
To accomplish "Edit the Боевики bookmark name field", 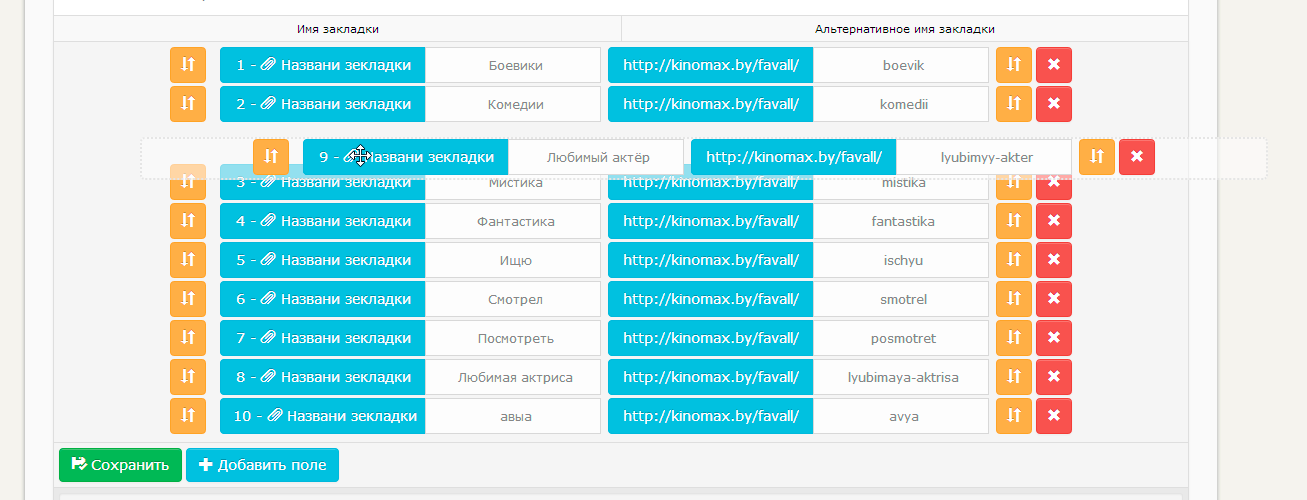I will (x=513, y=65).
